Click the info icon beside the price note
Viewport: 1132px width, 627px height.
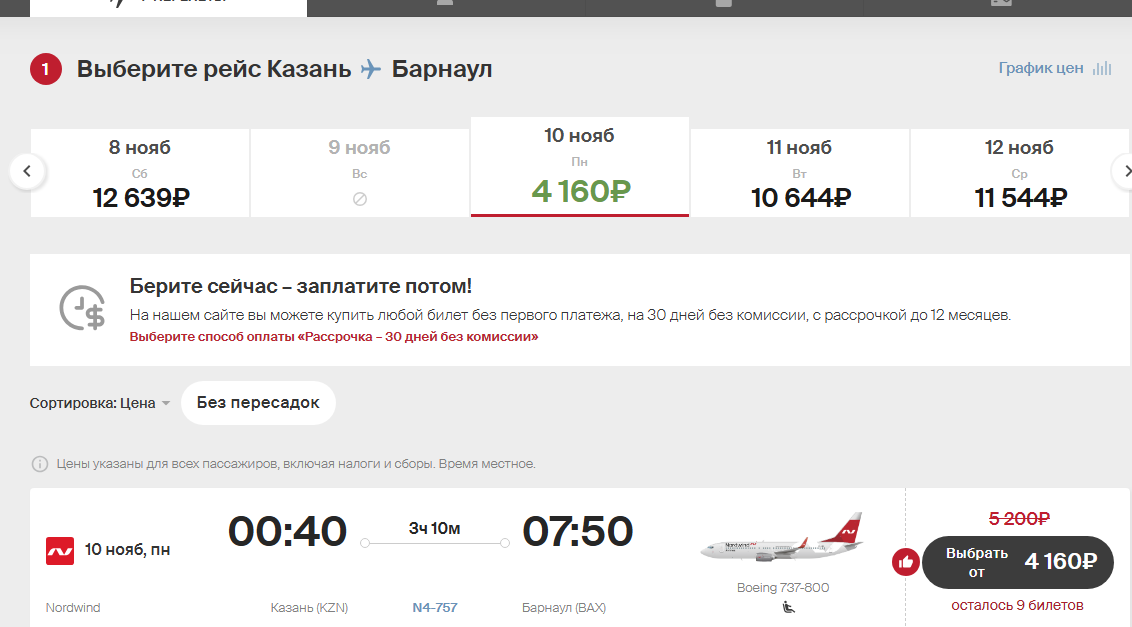pyautogui.click(x=40, y=464)
